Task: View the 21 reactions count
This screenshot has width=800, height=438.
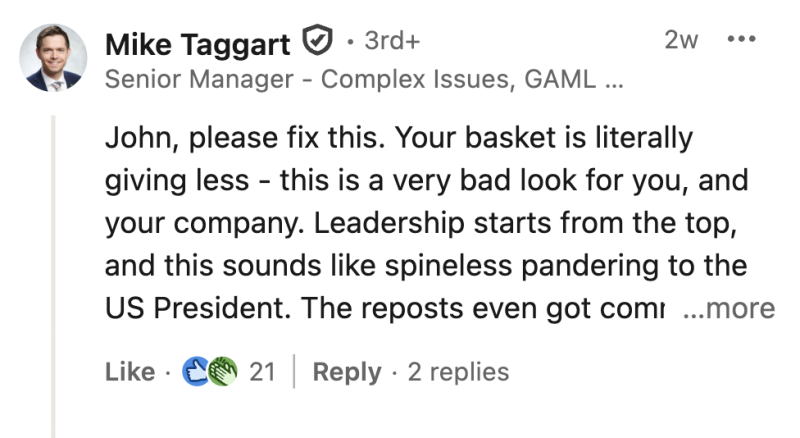Action: point(262,372)
